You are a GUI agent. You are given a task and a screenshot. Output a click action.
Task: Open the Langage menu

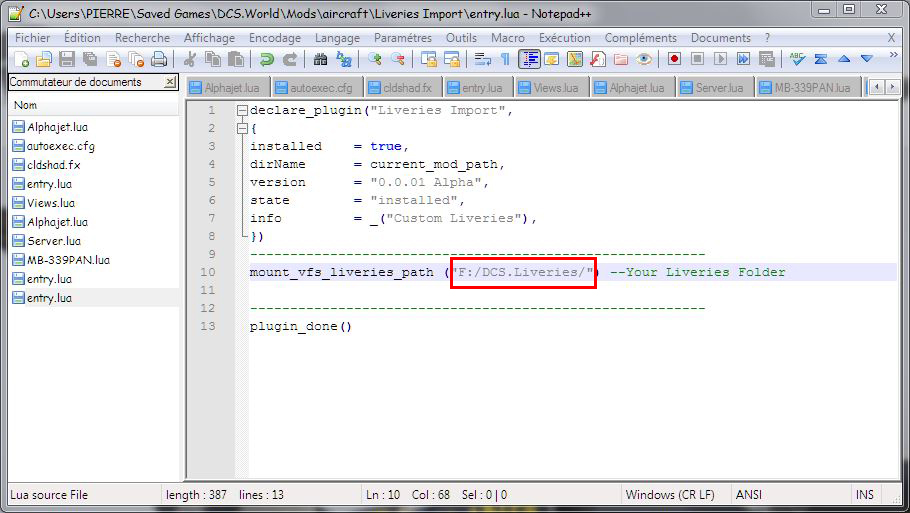click(337, 38)
